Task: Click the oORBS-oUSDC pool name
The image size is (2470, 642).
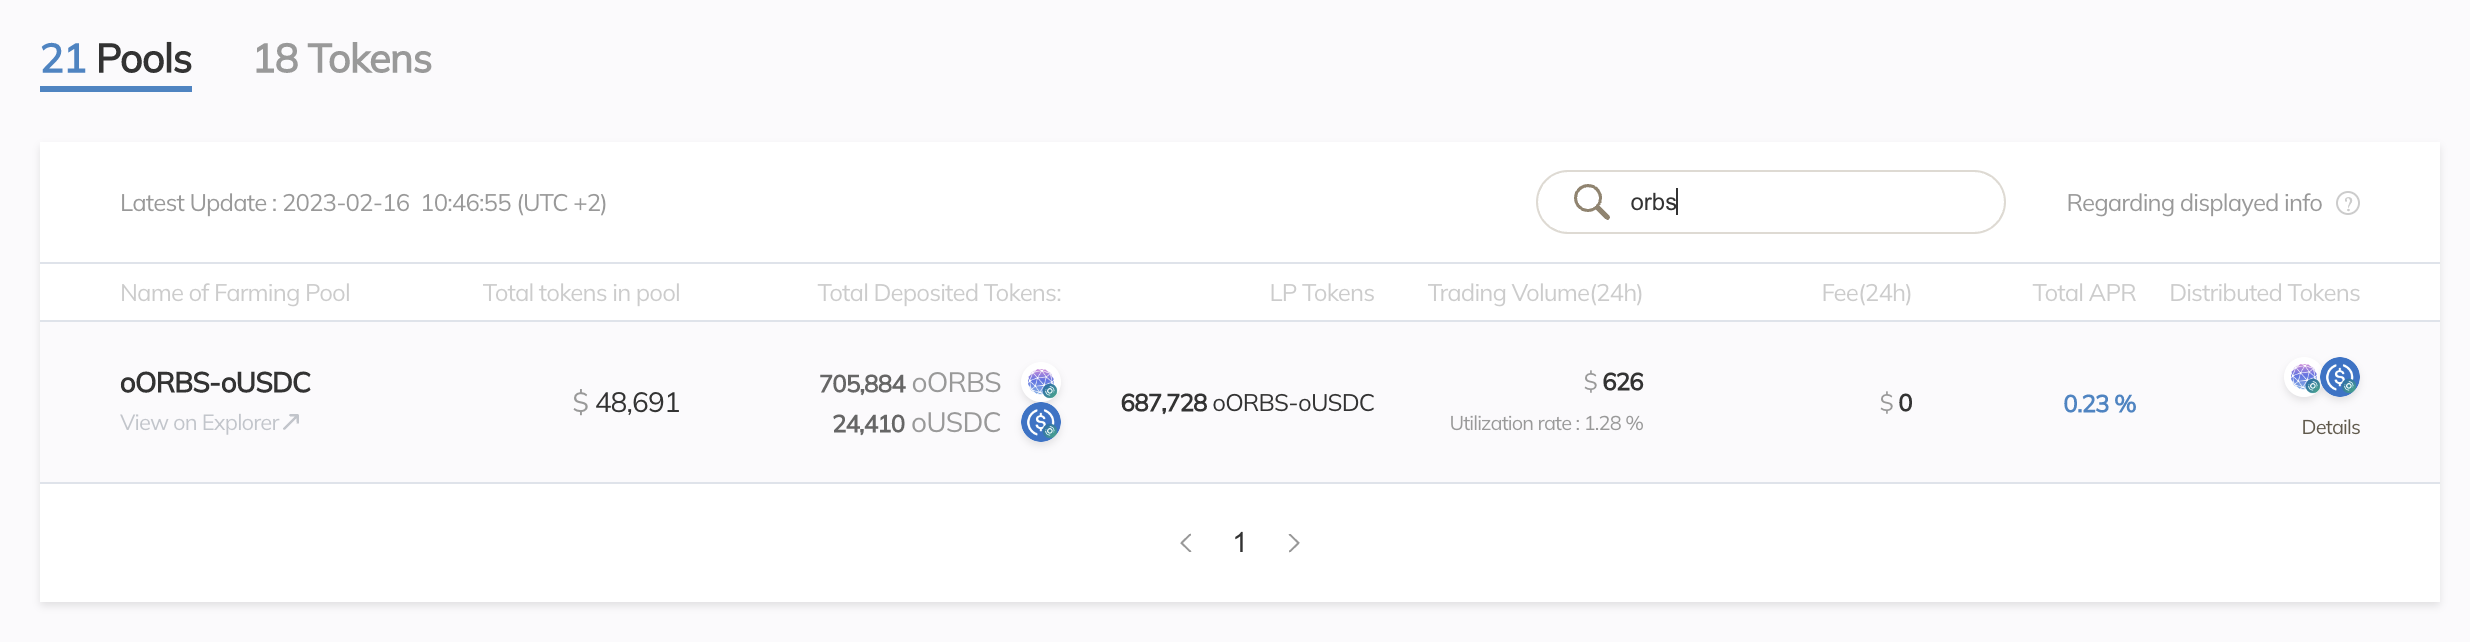Action: pyautogui.click(x=215, y=382)
